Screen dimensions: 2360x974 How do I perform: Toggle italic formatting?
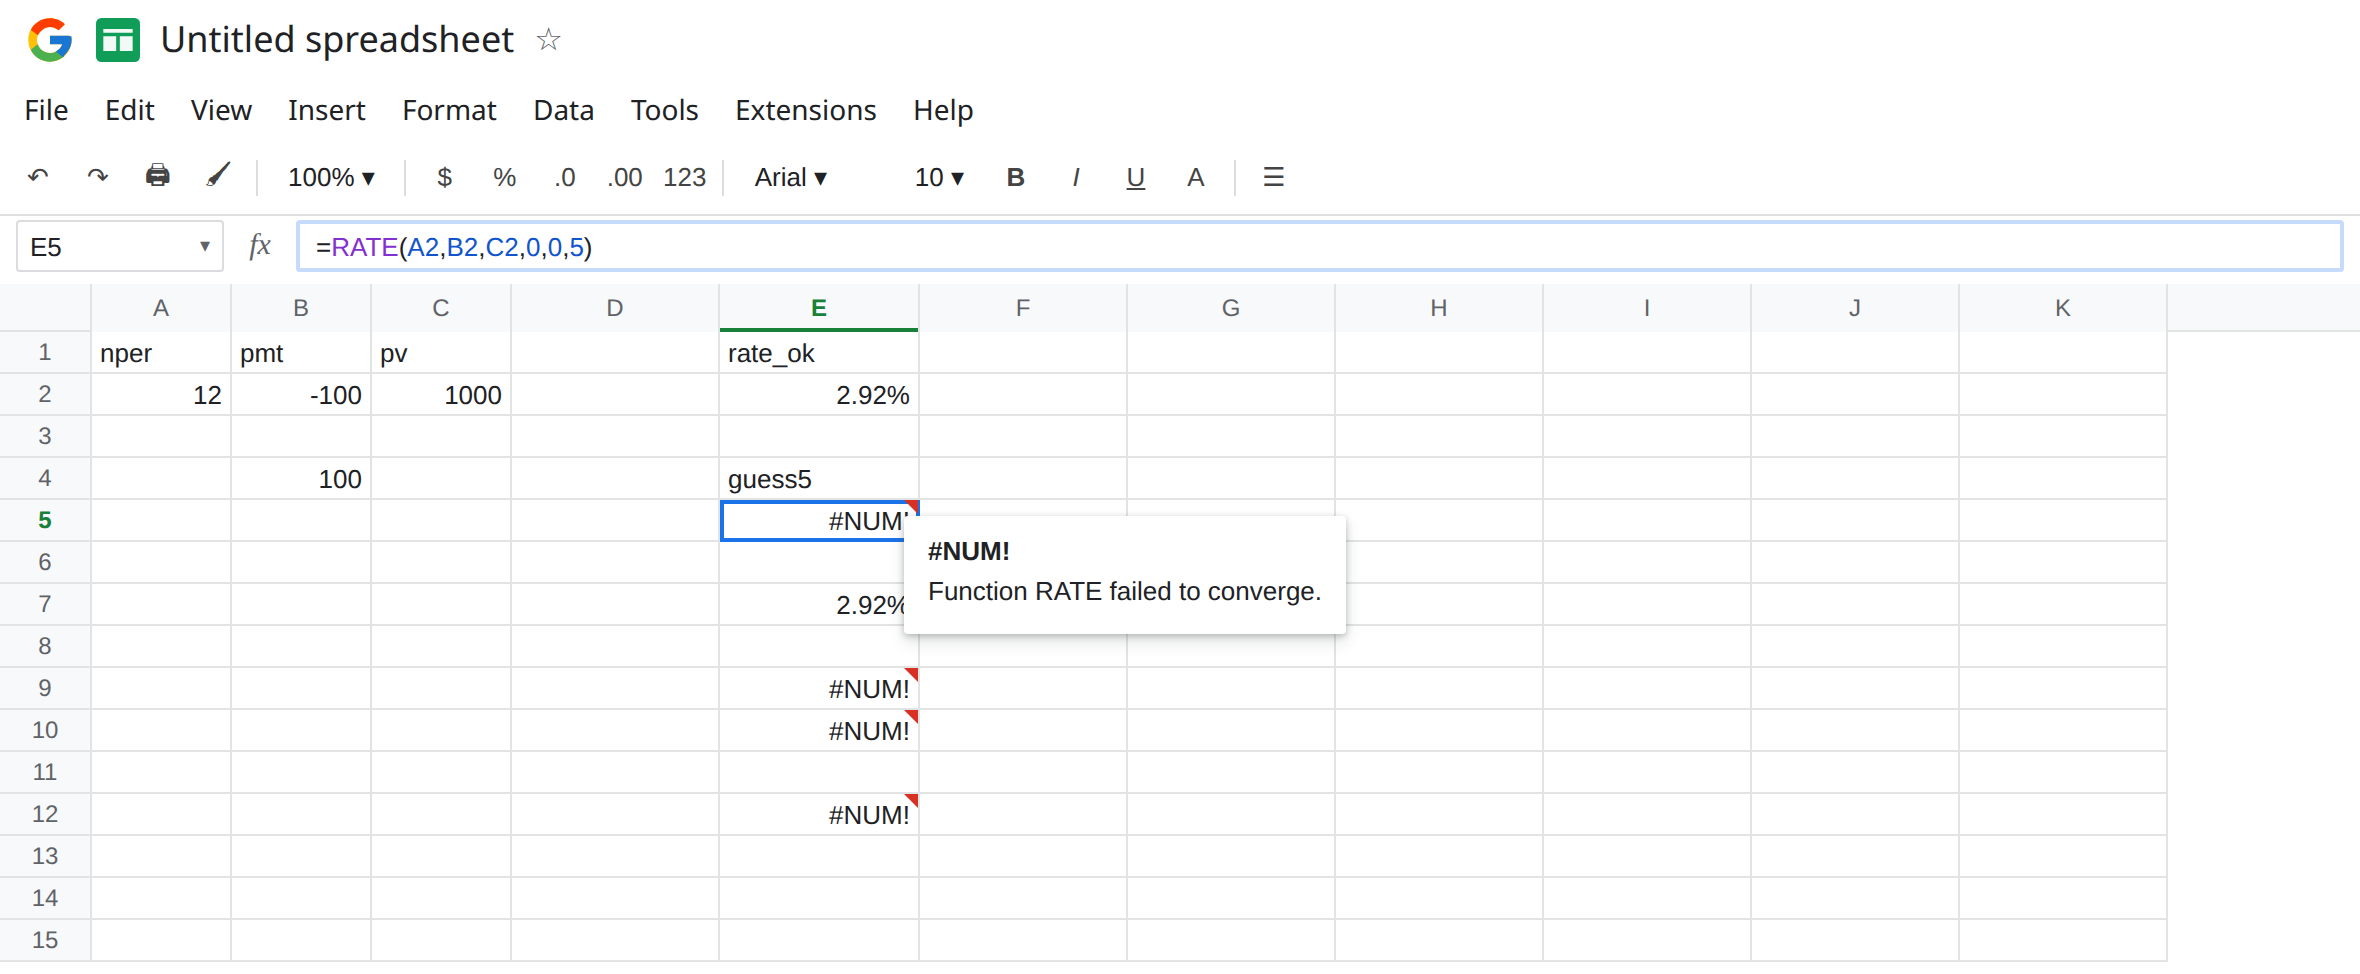[1075, 178]
